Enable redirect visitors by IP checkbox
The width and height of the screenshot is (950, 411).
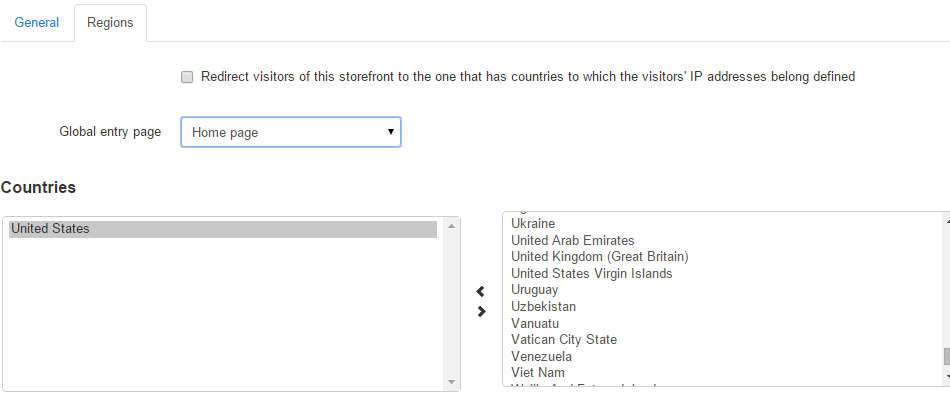tap(187, 76)
